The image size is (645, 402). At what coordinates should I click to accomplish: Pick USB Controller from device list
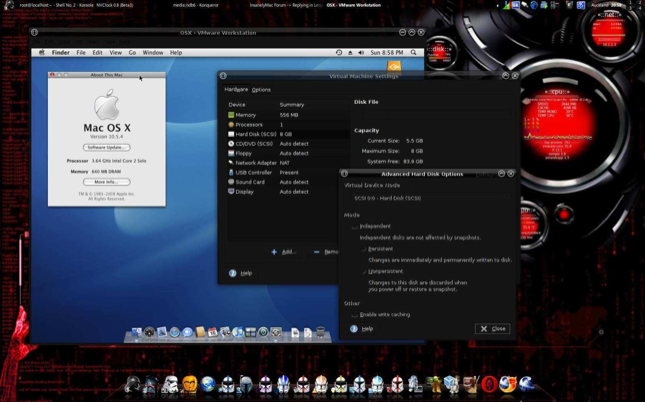(253, 173)
